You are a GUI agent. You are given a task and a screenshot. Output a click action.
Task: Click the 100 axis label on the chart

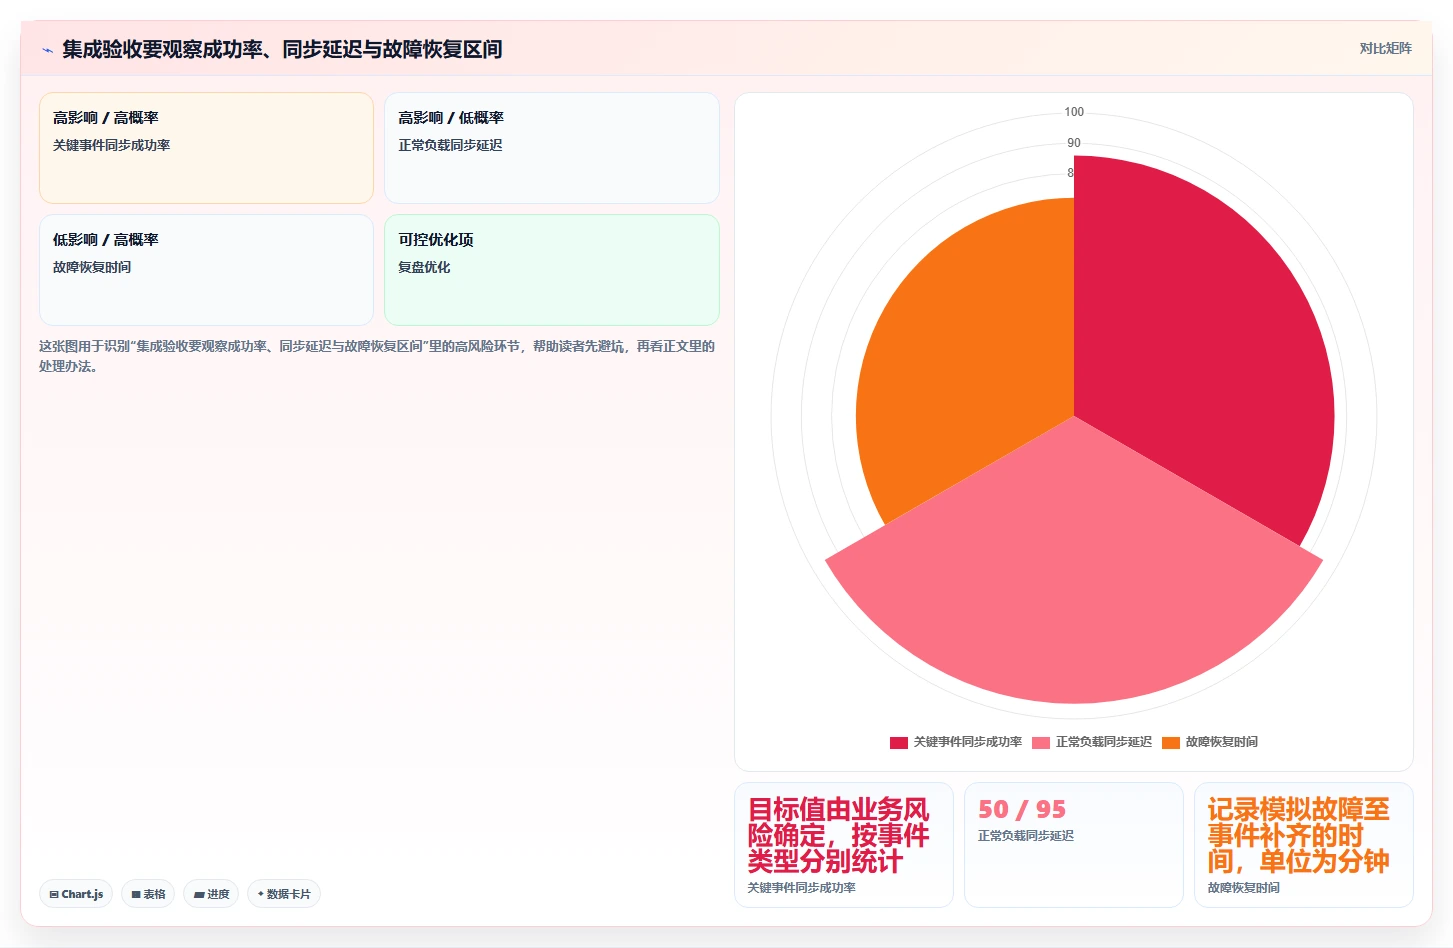[1074, 112]
